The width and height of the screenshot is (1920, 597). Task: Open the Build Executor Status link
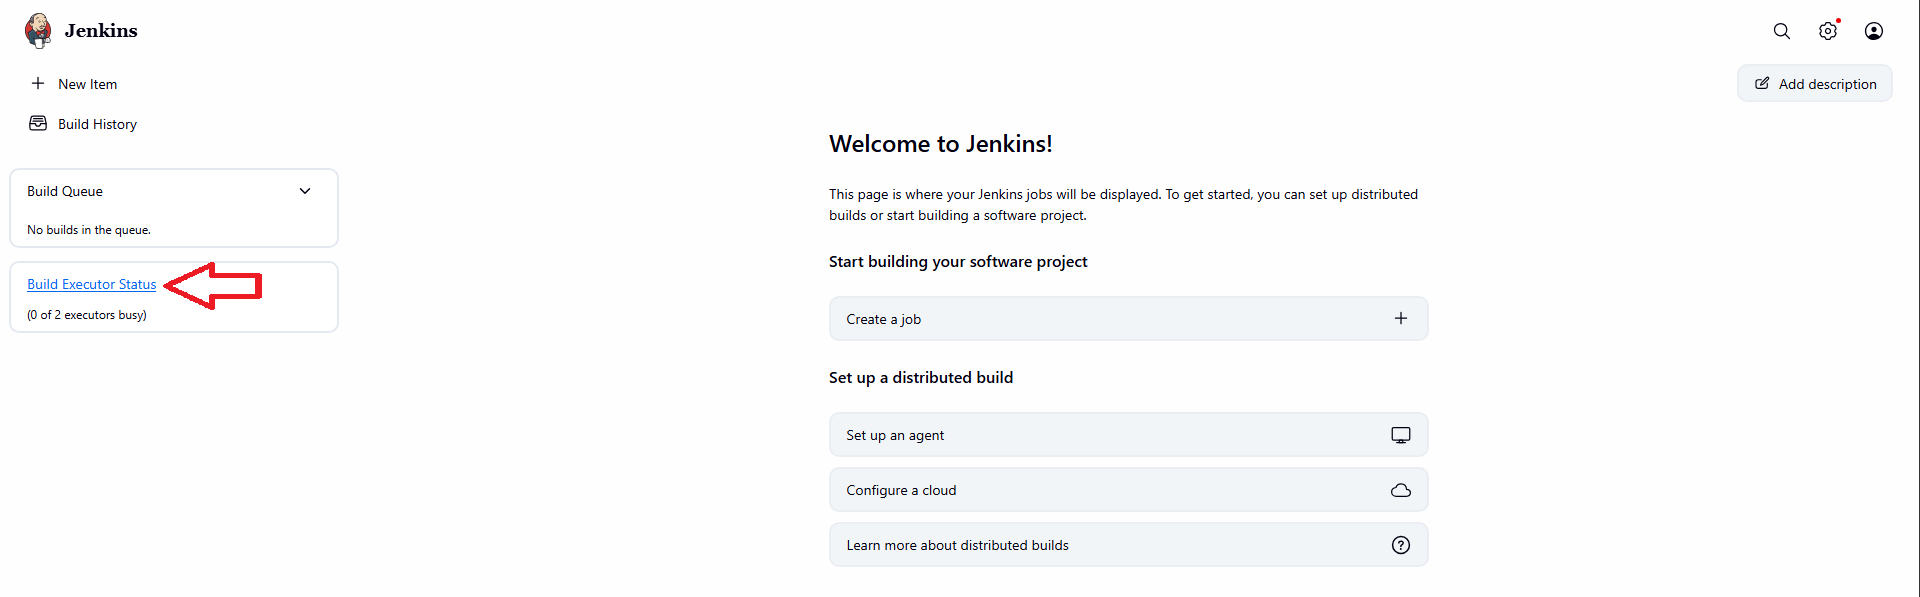point(92,284)
